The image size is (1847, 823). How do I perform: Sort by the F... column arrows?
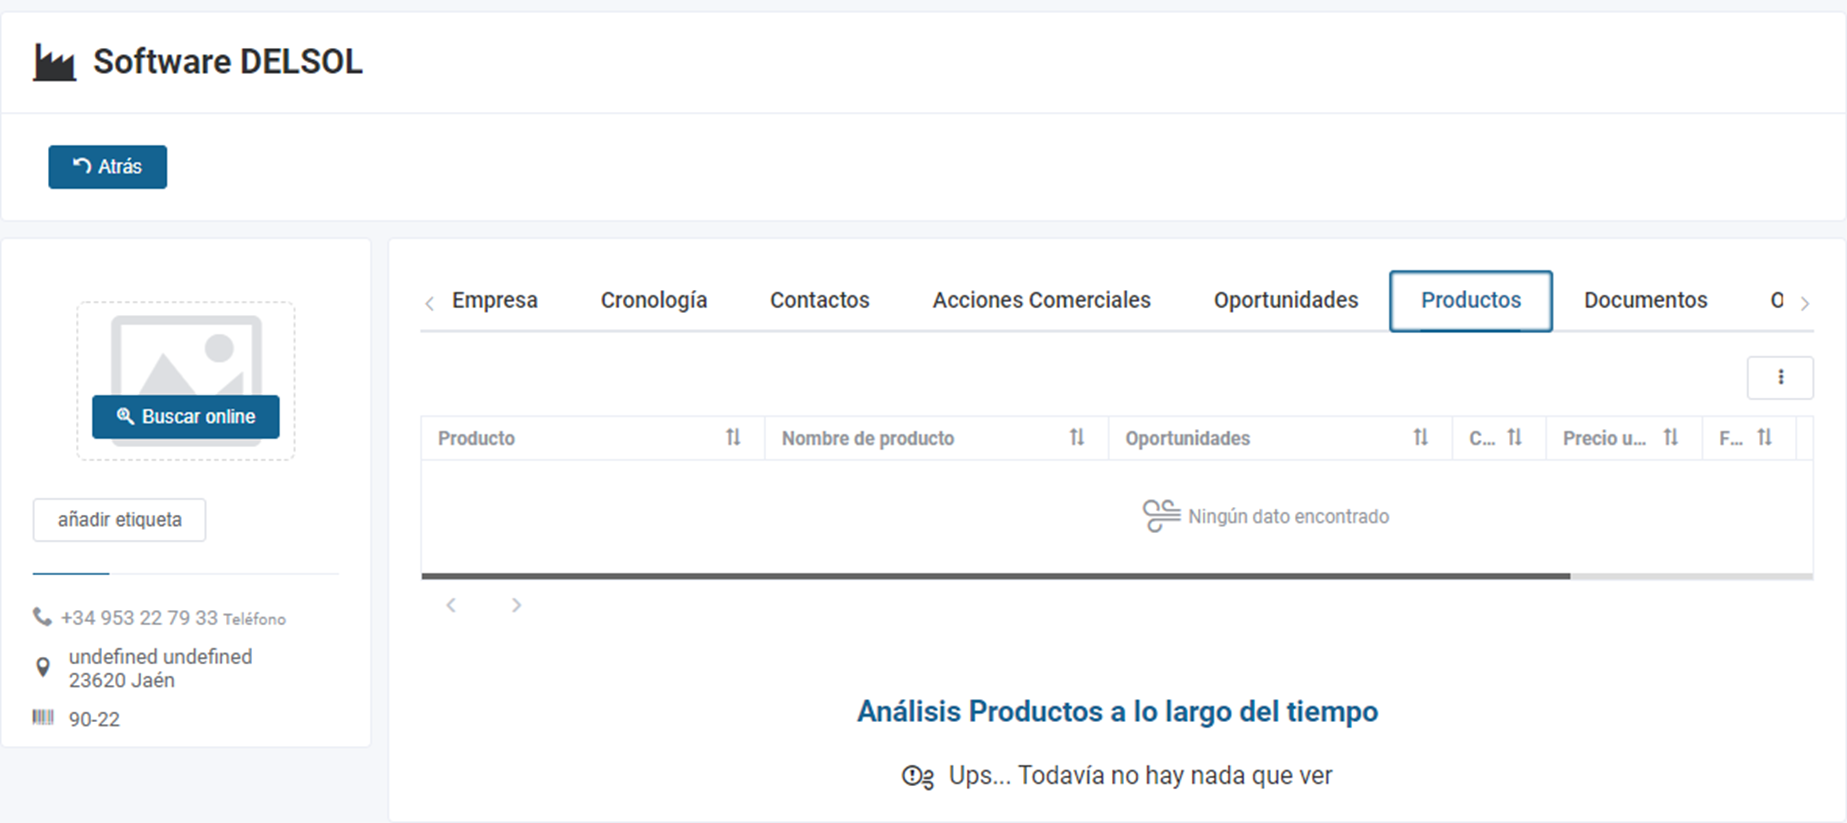coord(1765,437)
